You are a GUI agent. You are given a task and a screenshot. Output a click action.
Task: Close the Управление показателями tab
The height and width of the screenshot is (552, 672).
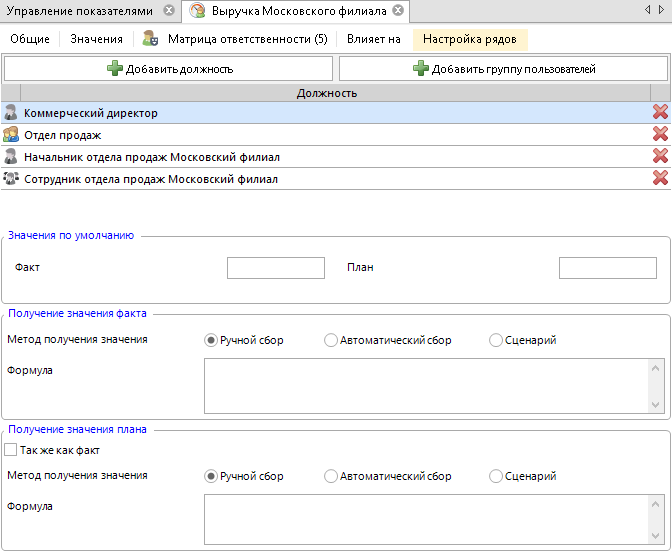pos(168,11)
